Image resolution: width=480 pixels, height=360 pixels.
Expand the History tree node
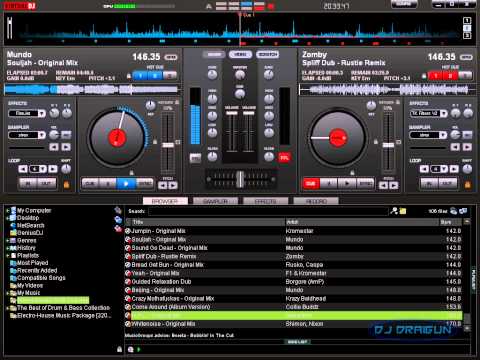7,248
